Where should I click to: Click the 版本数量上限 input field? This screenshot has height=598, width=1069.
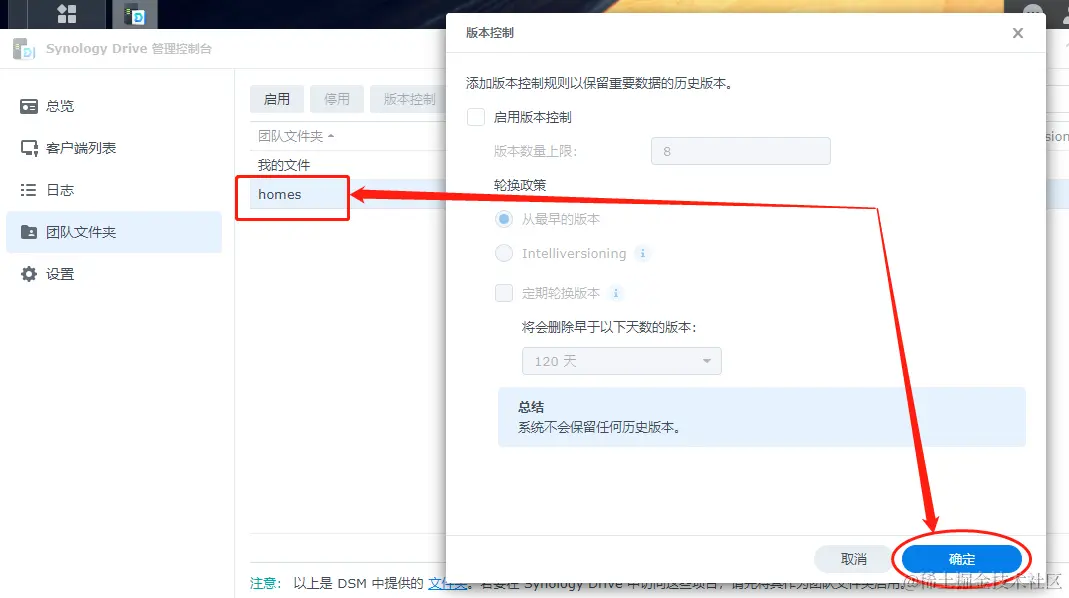pos(740,151)
